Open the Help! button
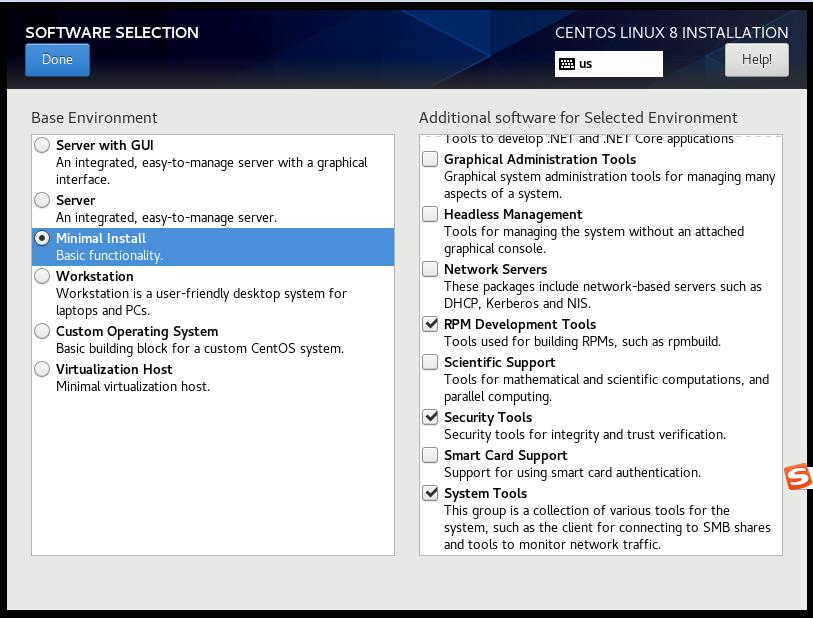This screenshot has height=618, width=813. click(756, 60)
